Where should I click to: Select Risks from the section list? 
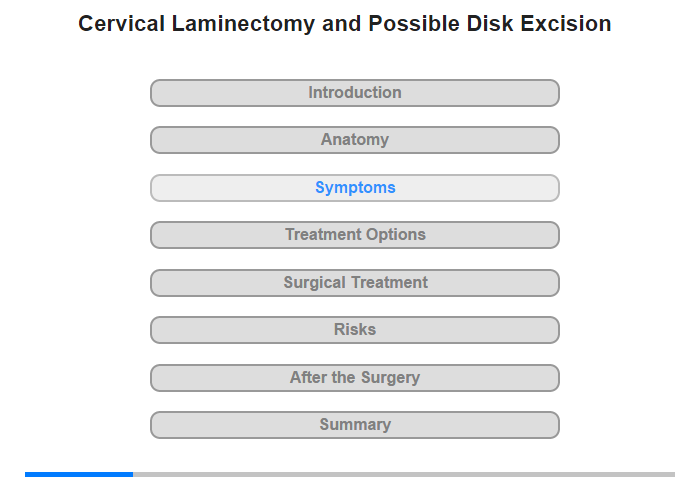(x=354, y=330)
